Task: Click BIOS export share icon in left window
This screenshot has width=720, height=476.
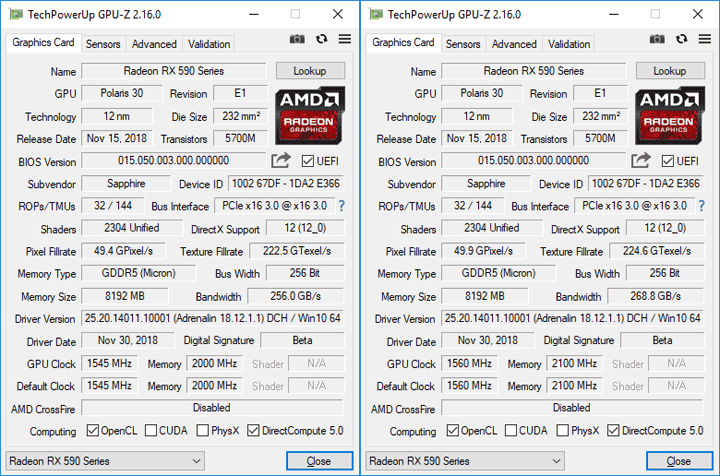Action: coord(281,160)
